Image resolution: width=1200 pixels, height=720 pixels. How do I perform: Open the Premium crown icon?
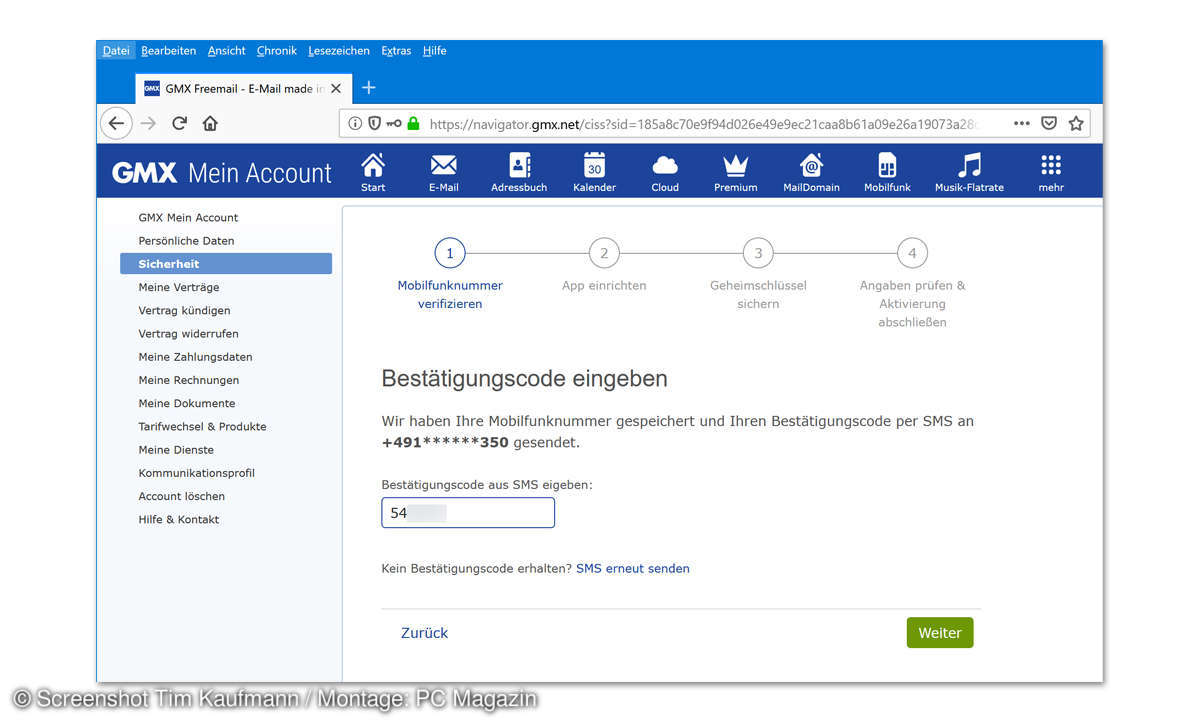pyautogui.click(x=736, y=165)
